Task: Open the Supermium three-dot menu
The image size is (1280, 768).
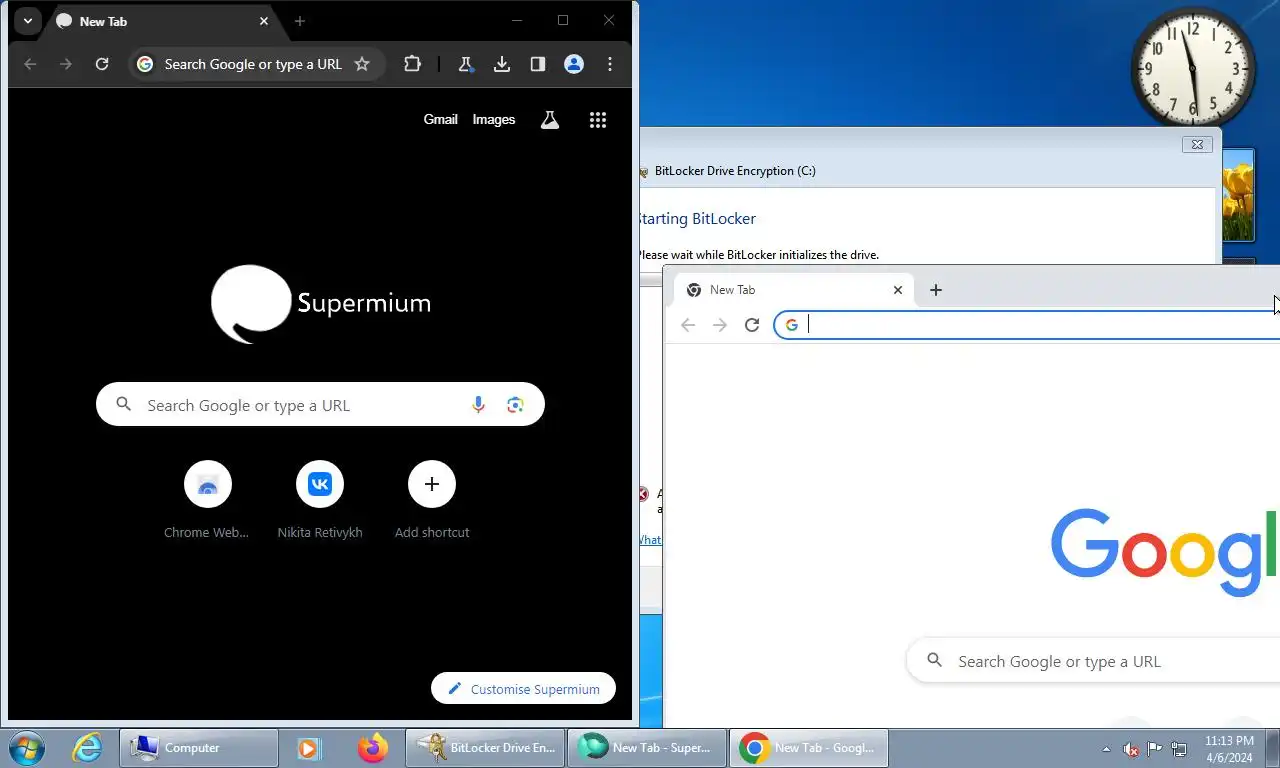Action: (x=610, y=64)
